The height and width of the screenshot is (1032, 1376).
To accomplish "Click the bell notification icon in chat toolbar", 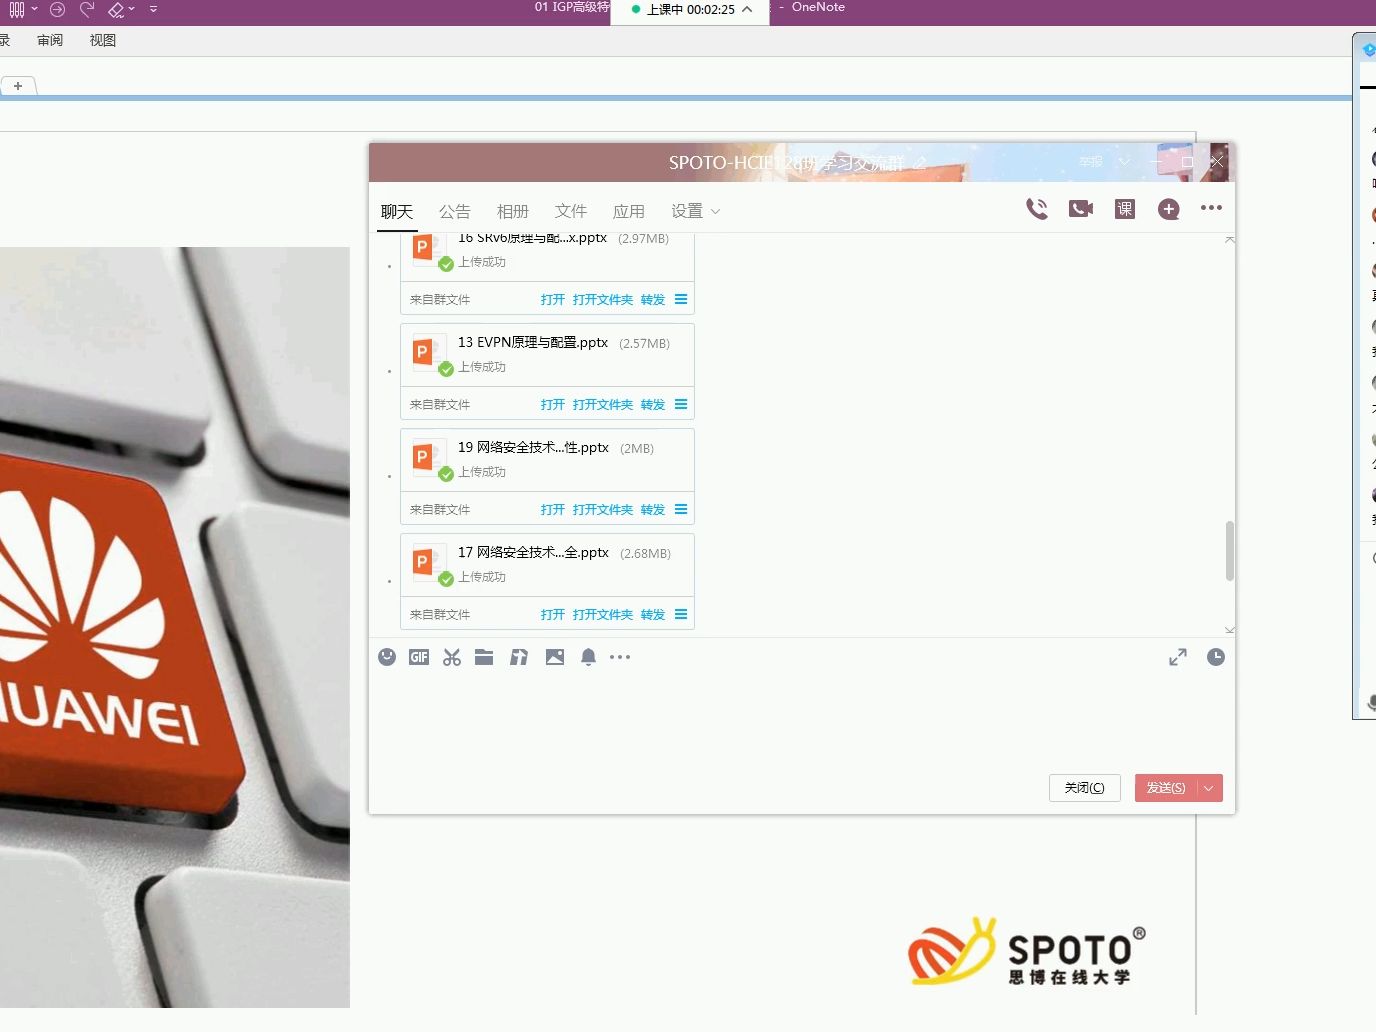I will 589,657.
